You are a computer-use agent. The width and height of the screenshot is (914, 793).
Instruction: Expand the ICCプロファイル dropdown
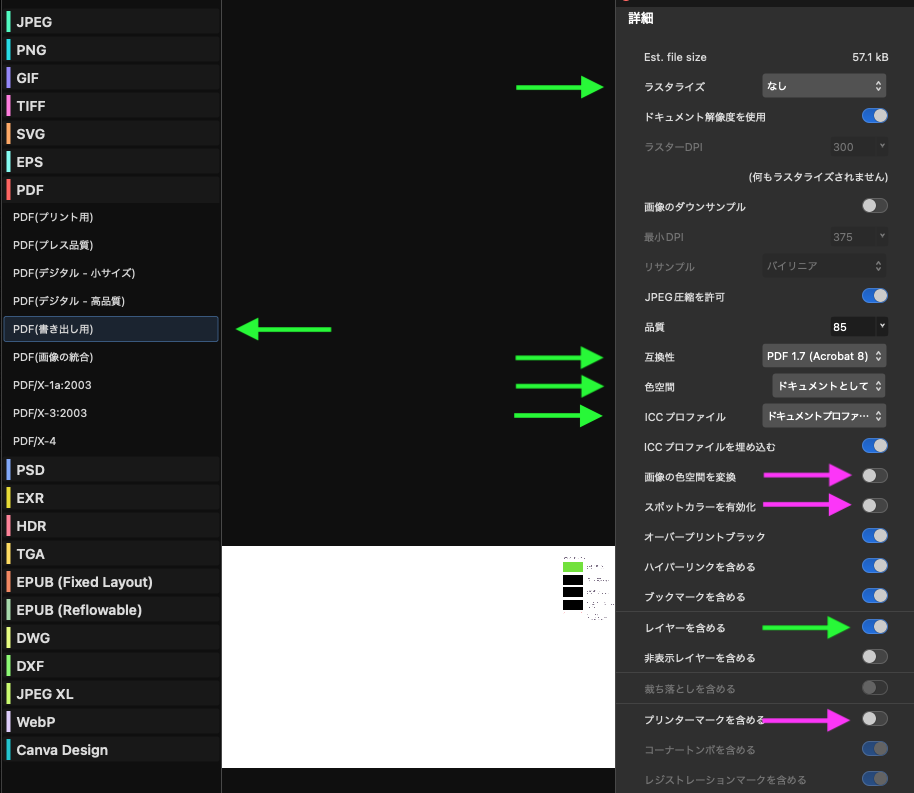(823, 416)
